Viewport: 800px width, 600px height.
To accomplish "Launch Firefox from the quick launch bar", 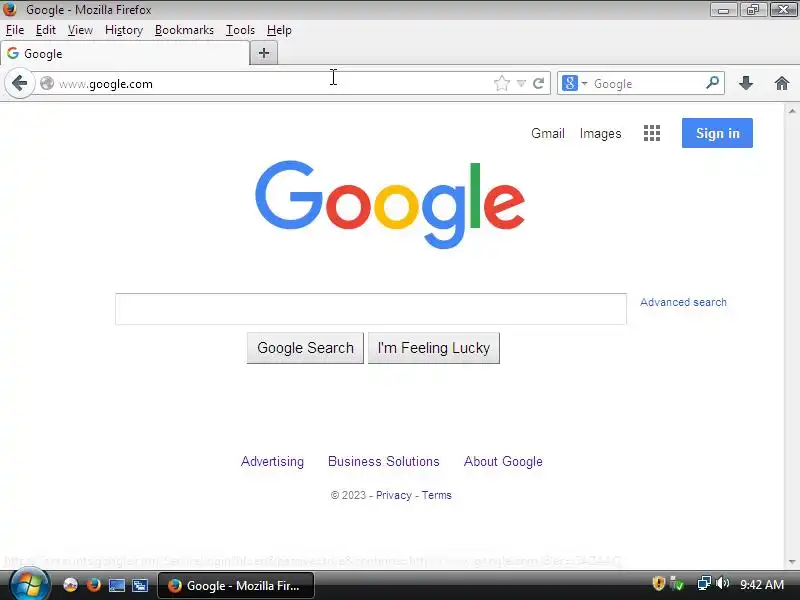I will click(93, 585).
